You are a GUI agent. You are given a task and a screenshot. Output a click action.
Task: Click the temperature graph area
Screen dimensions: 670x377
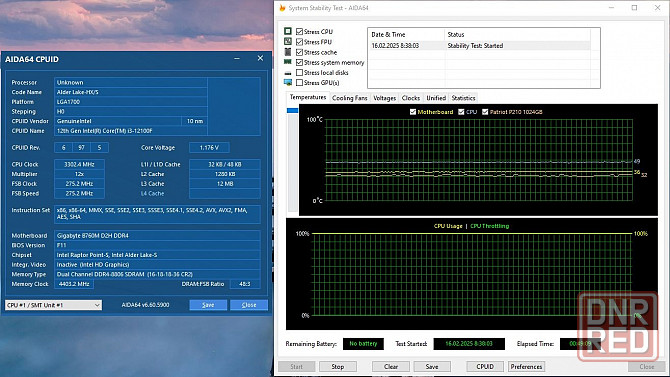(479, 159)
